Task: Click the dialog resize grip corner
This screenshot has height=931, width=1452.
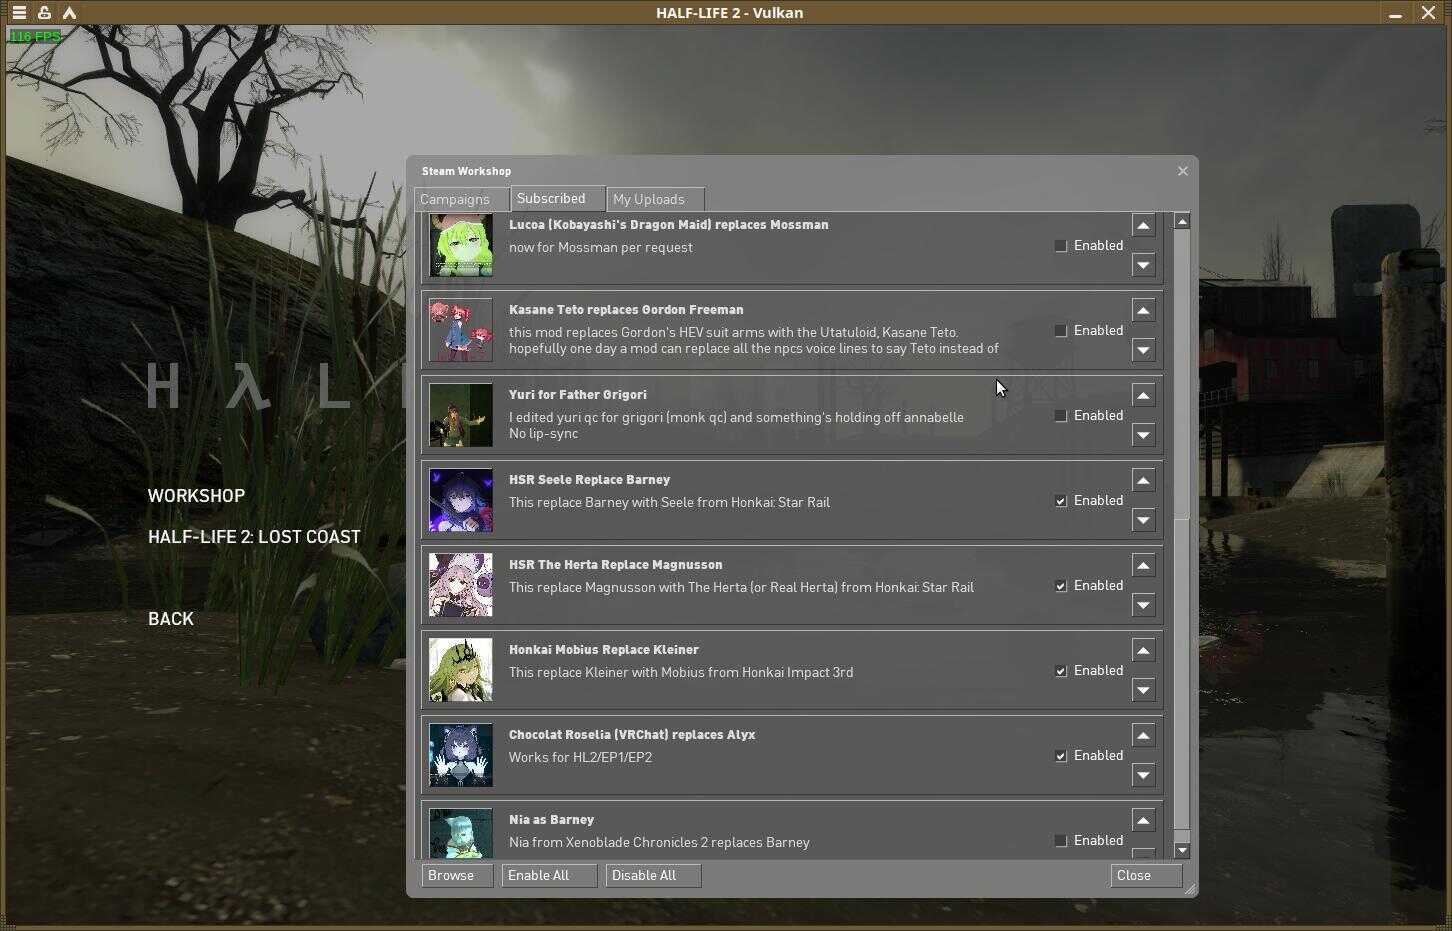Action: point(1190,889)
